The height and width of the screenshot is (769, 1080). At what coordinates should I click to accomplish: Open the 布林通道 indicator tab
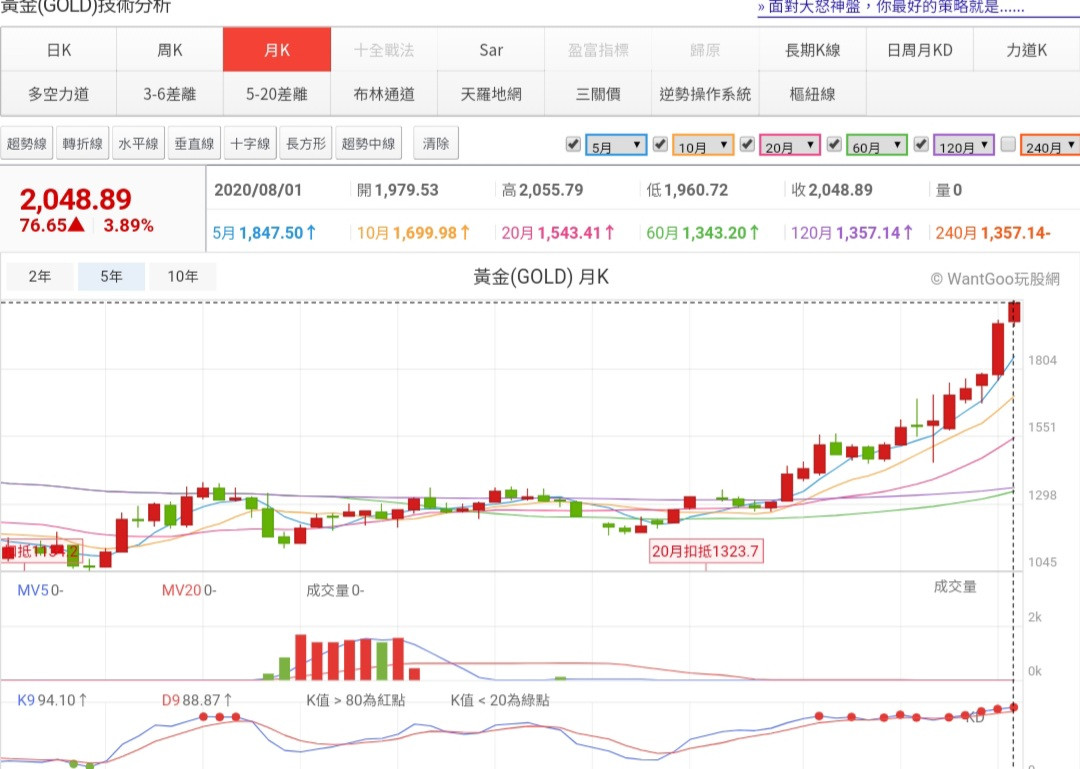[x=383, y=95]
